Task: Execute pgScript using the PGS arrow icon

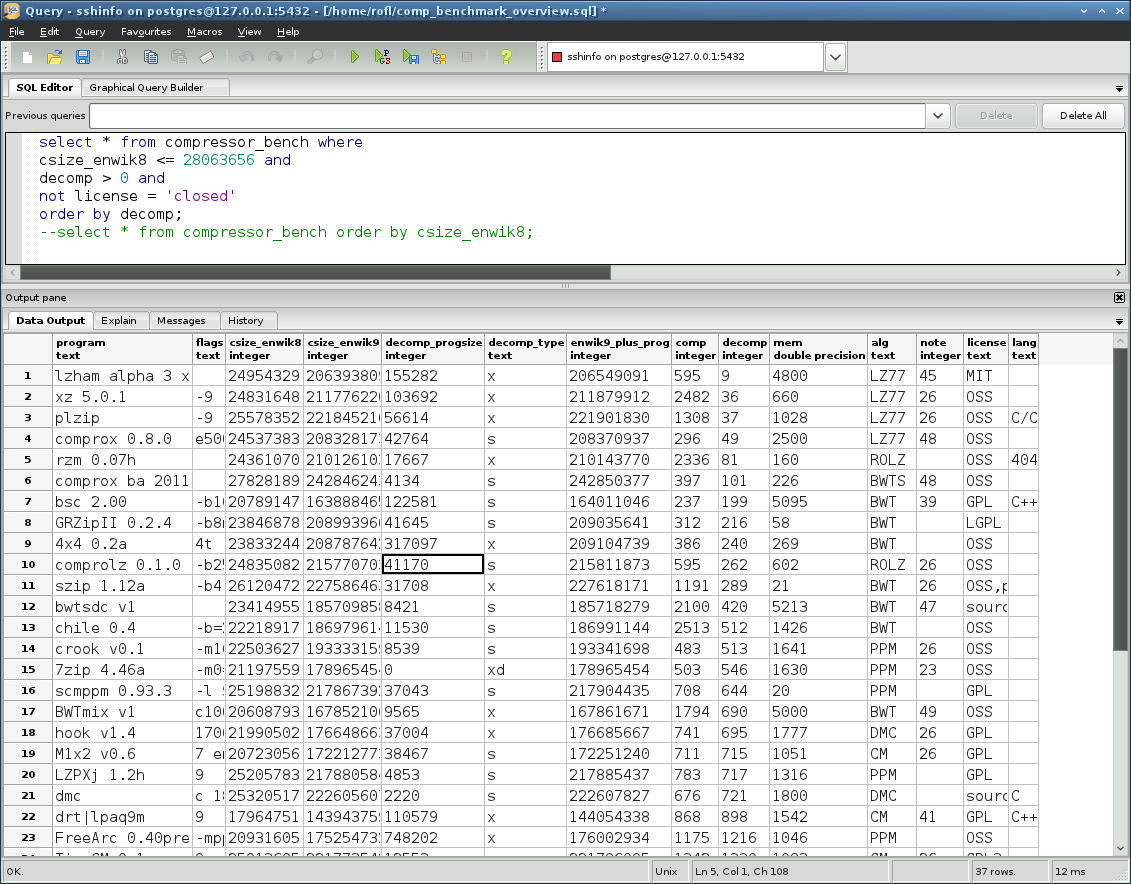Action: click(x=382, y=57)
